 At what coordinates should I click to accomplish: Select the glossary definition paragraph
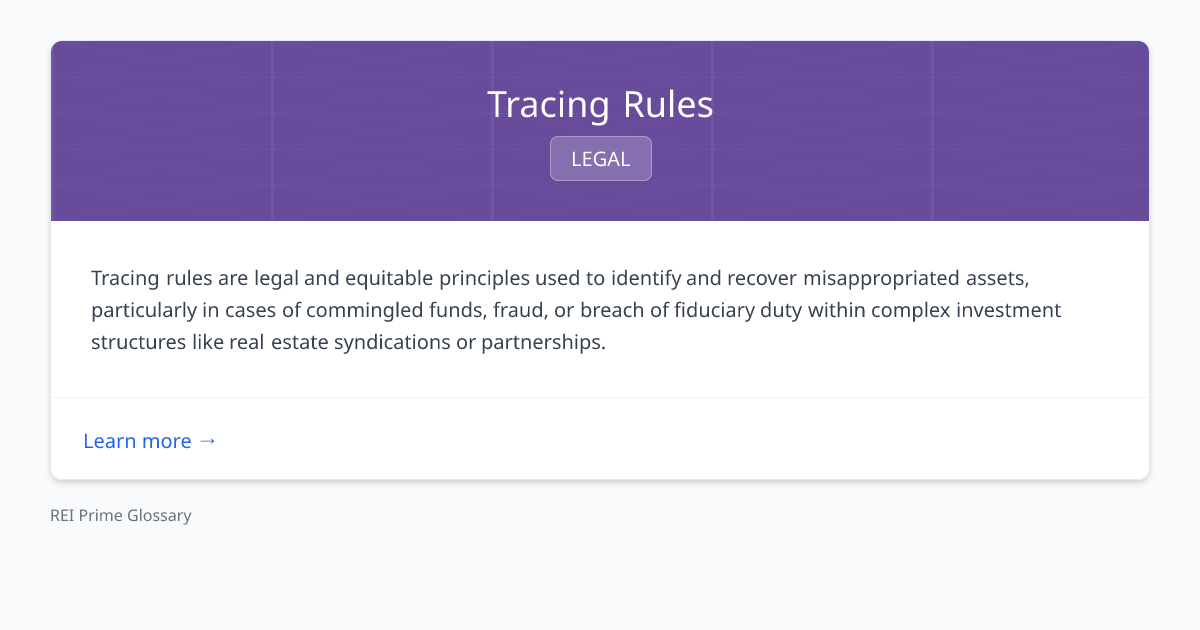click(x=575, y=309)
